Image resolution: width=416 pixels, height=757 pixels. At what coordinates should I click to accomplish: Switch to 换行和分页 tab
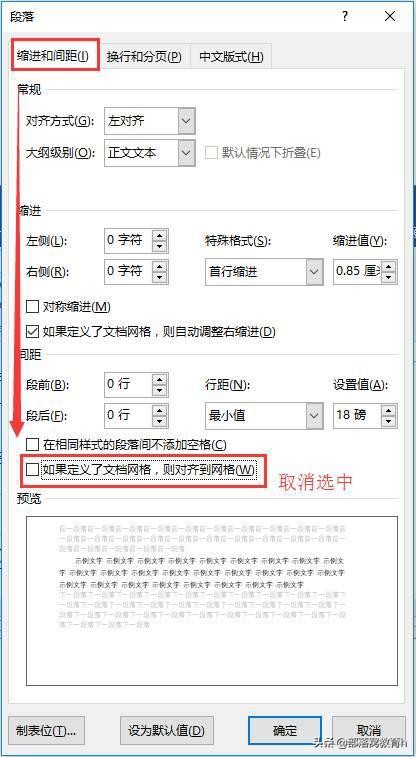144,56
